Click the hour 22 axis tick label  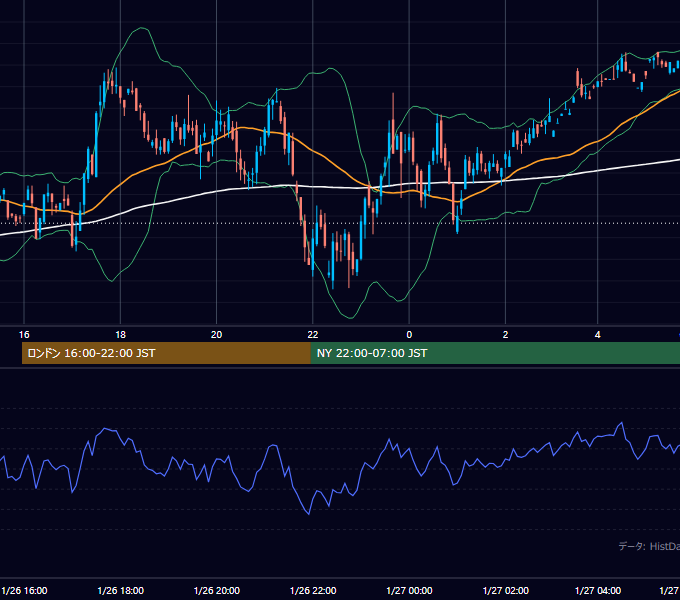tap(313, 335)
